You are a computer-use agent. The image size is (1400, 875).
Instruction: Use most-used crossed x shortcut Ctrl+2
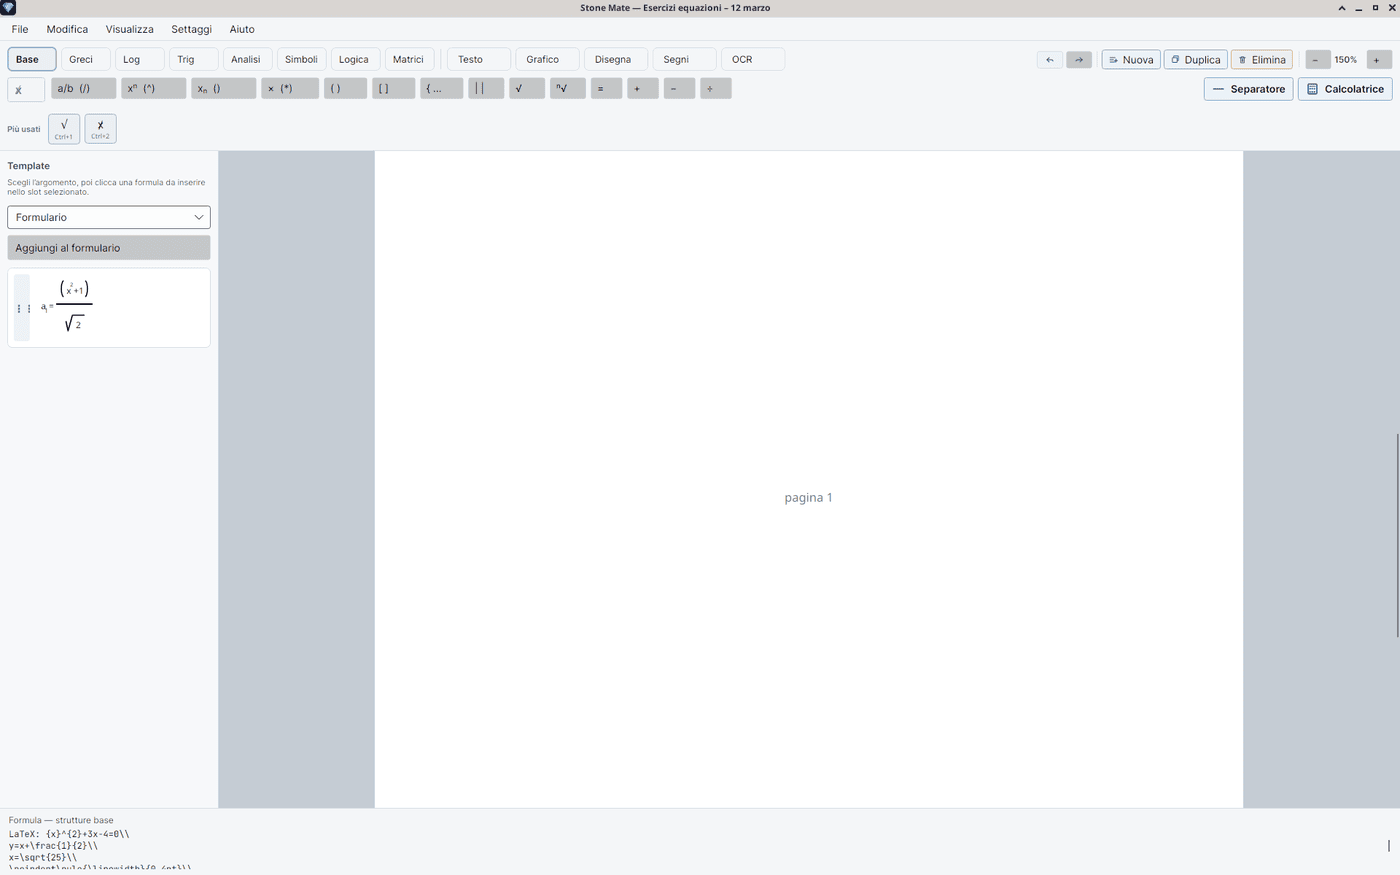point(101,129)
